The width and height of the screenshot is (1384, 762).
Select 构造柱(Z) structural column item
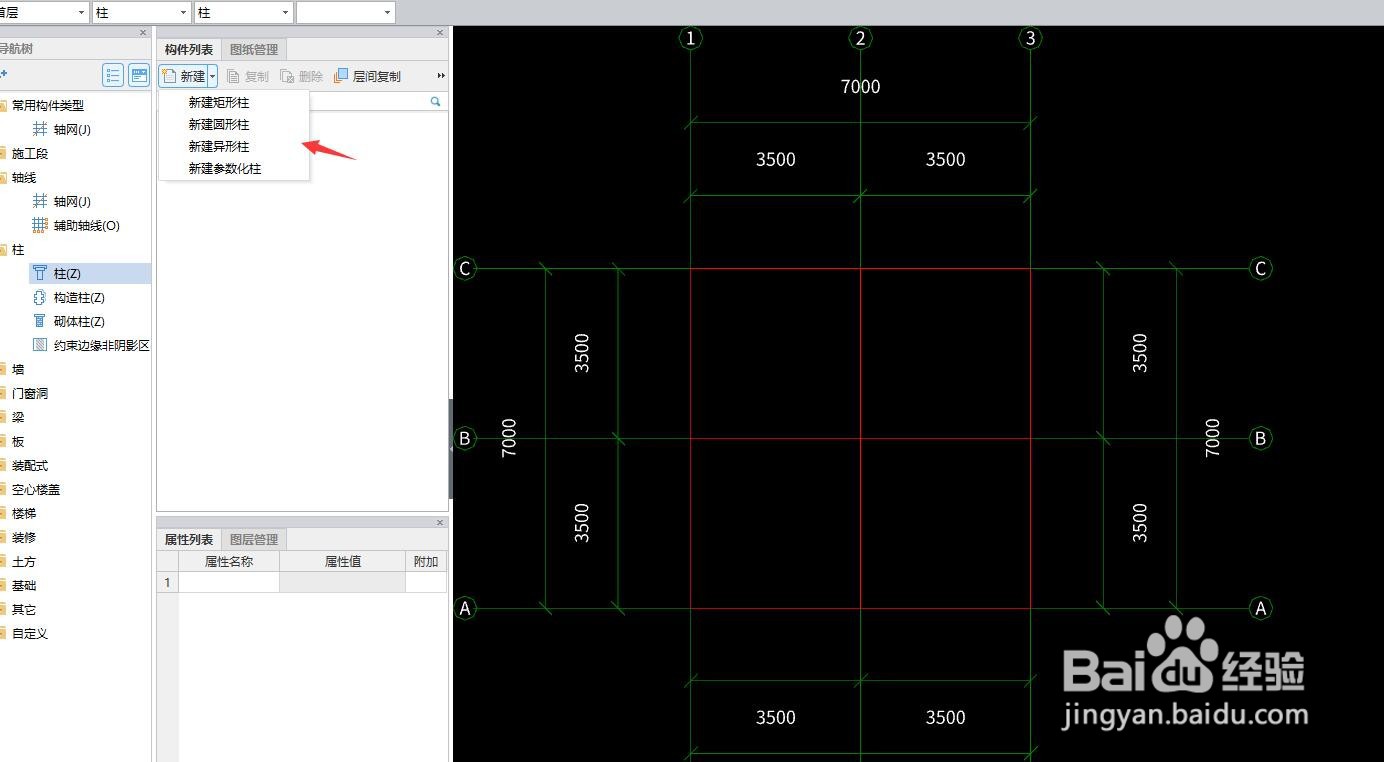68,297
